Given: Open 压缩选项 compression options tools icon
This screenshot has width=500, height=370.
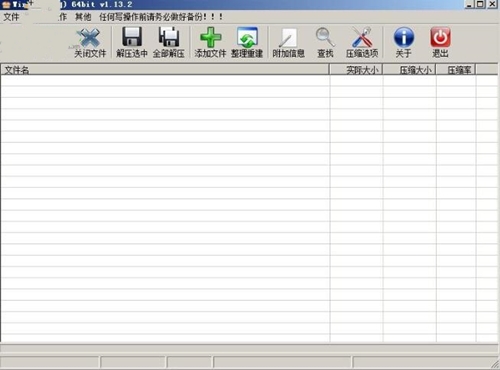Looking at the screenshot, I should (362, 37).
